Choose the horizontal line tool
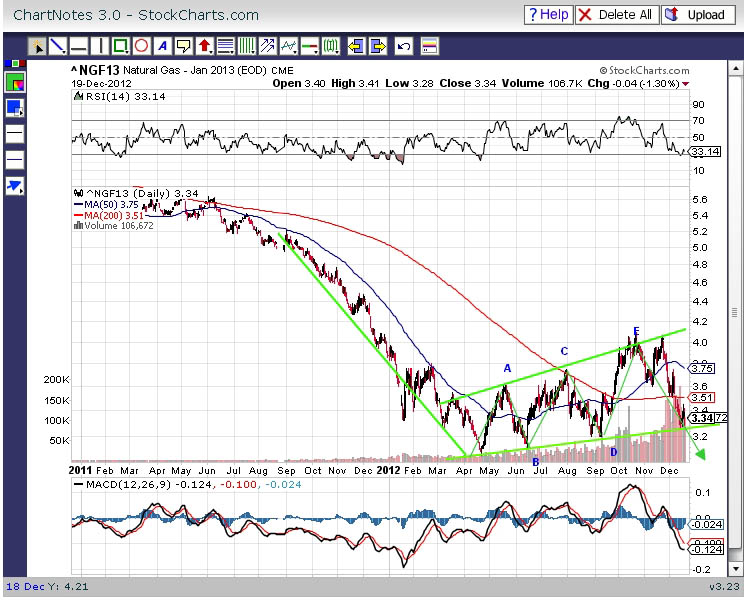This screenshot has width=746, height=600. [79, 46]
